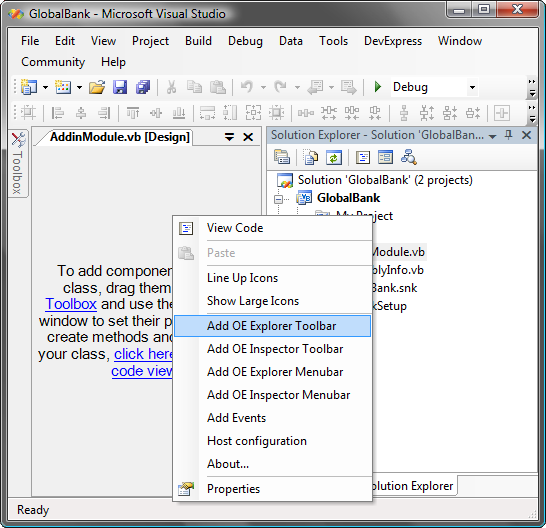
Task: Click the 'click here' link in designer
Action: [143, 354]
